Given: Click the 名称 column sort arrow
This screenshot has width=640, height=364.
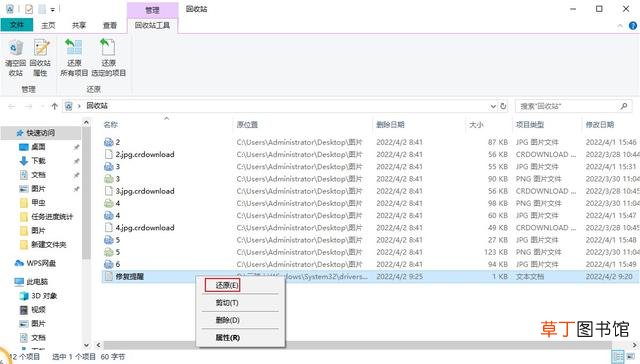Looking at the screenshot, I should pyautogui.click(x=167, y=118).
